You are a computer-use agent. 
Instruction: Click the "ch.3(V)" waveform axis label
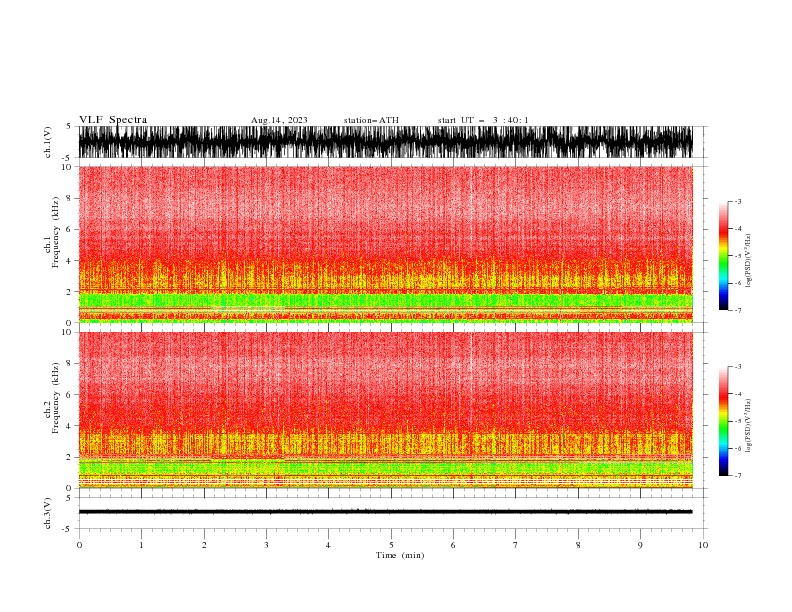tap(48, 513)
